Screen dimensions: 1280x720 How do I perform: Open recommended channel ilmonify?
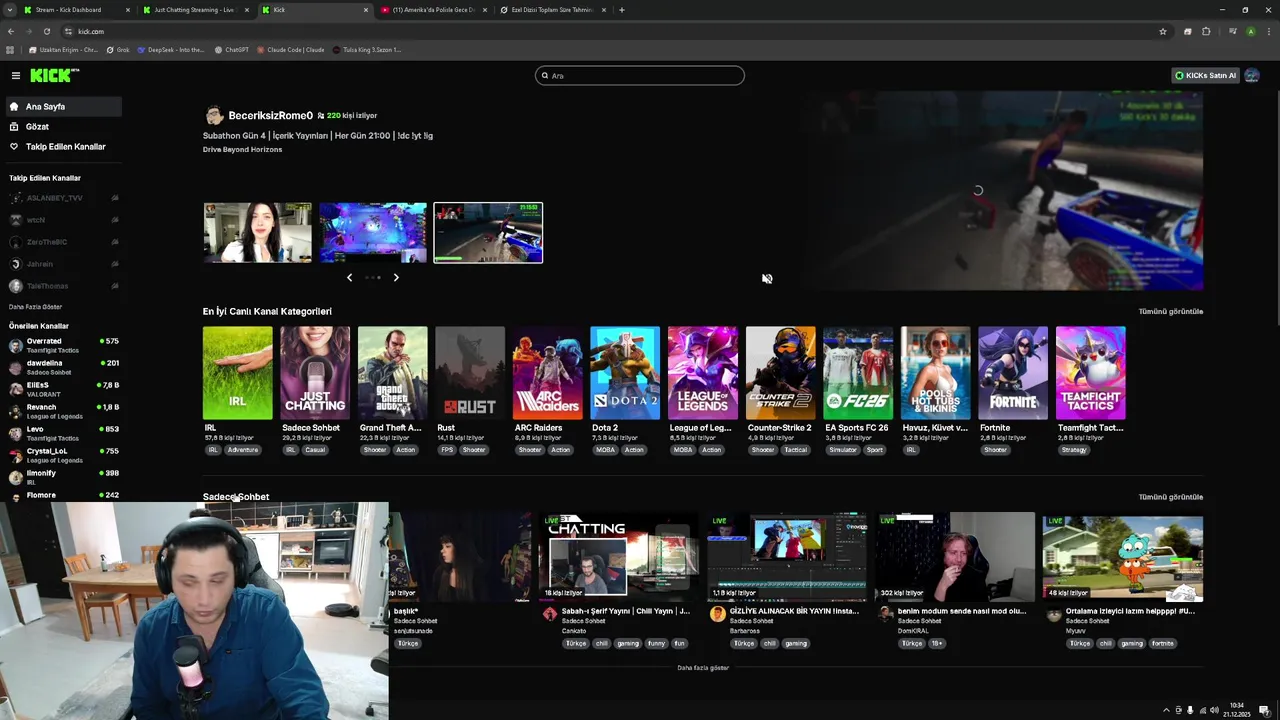(x=62, y=477)
